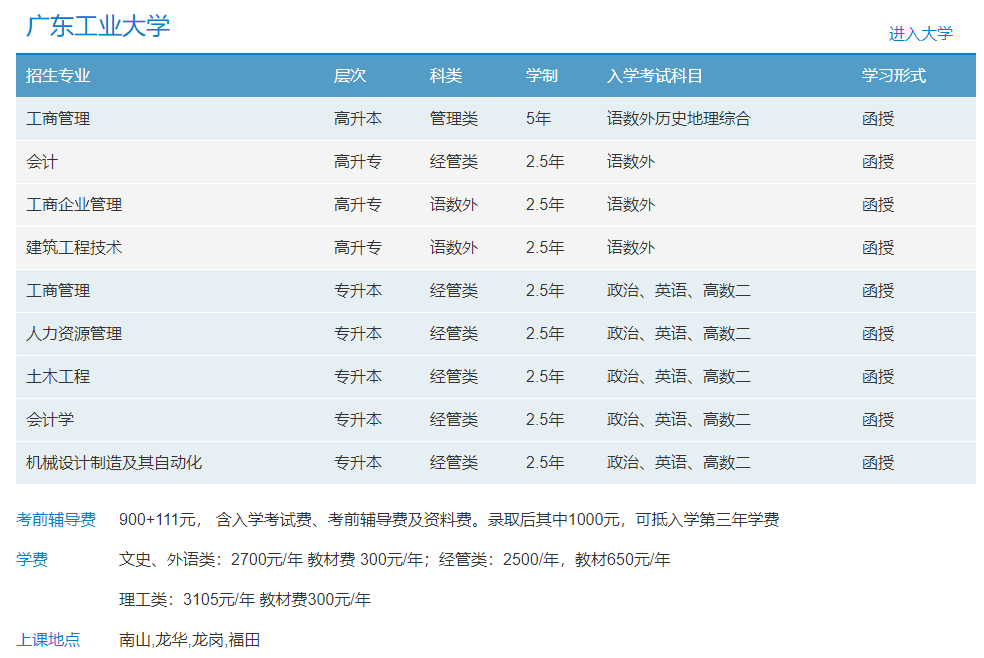Click the 5年 duration cell
This screenshot has width=984, height=658.
pos(538,119)
